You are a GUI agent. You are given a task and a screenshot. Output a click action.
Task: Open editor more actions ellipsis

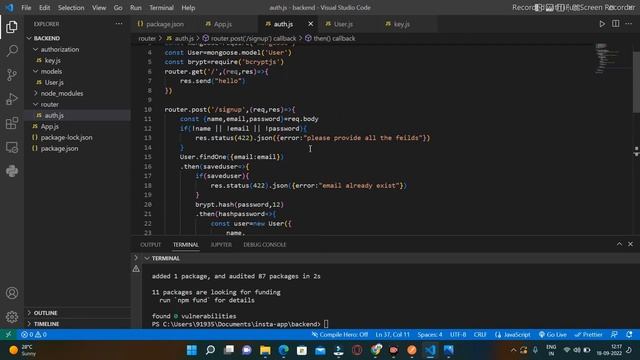point(629,24)
